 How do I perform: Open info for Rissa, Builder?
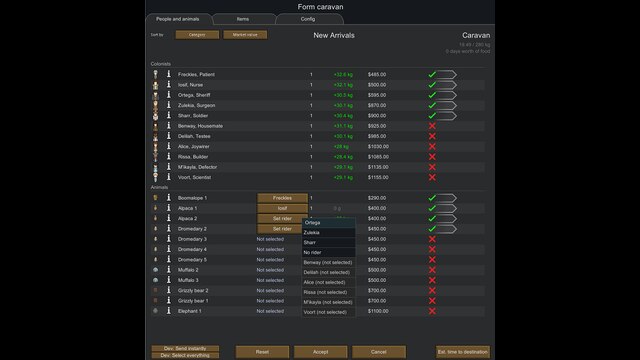(x=169, y=156)
